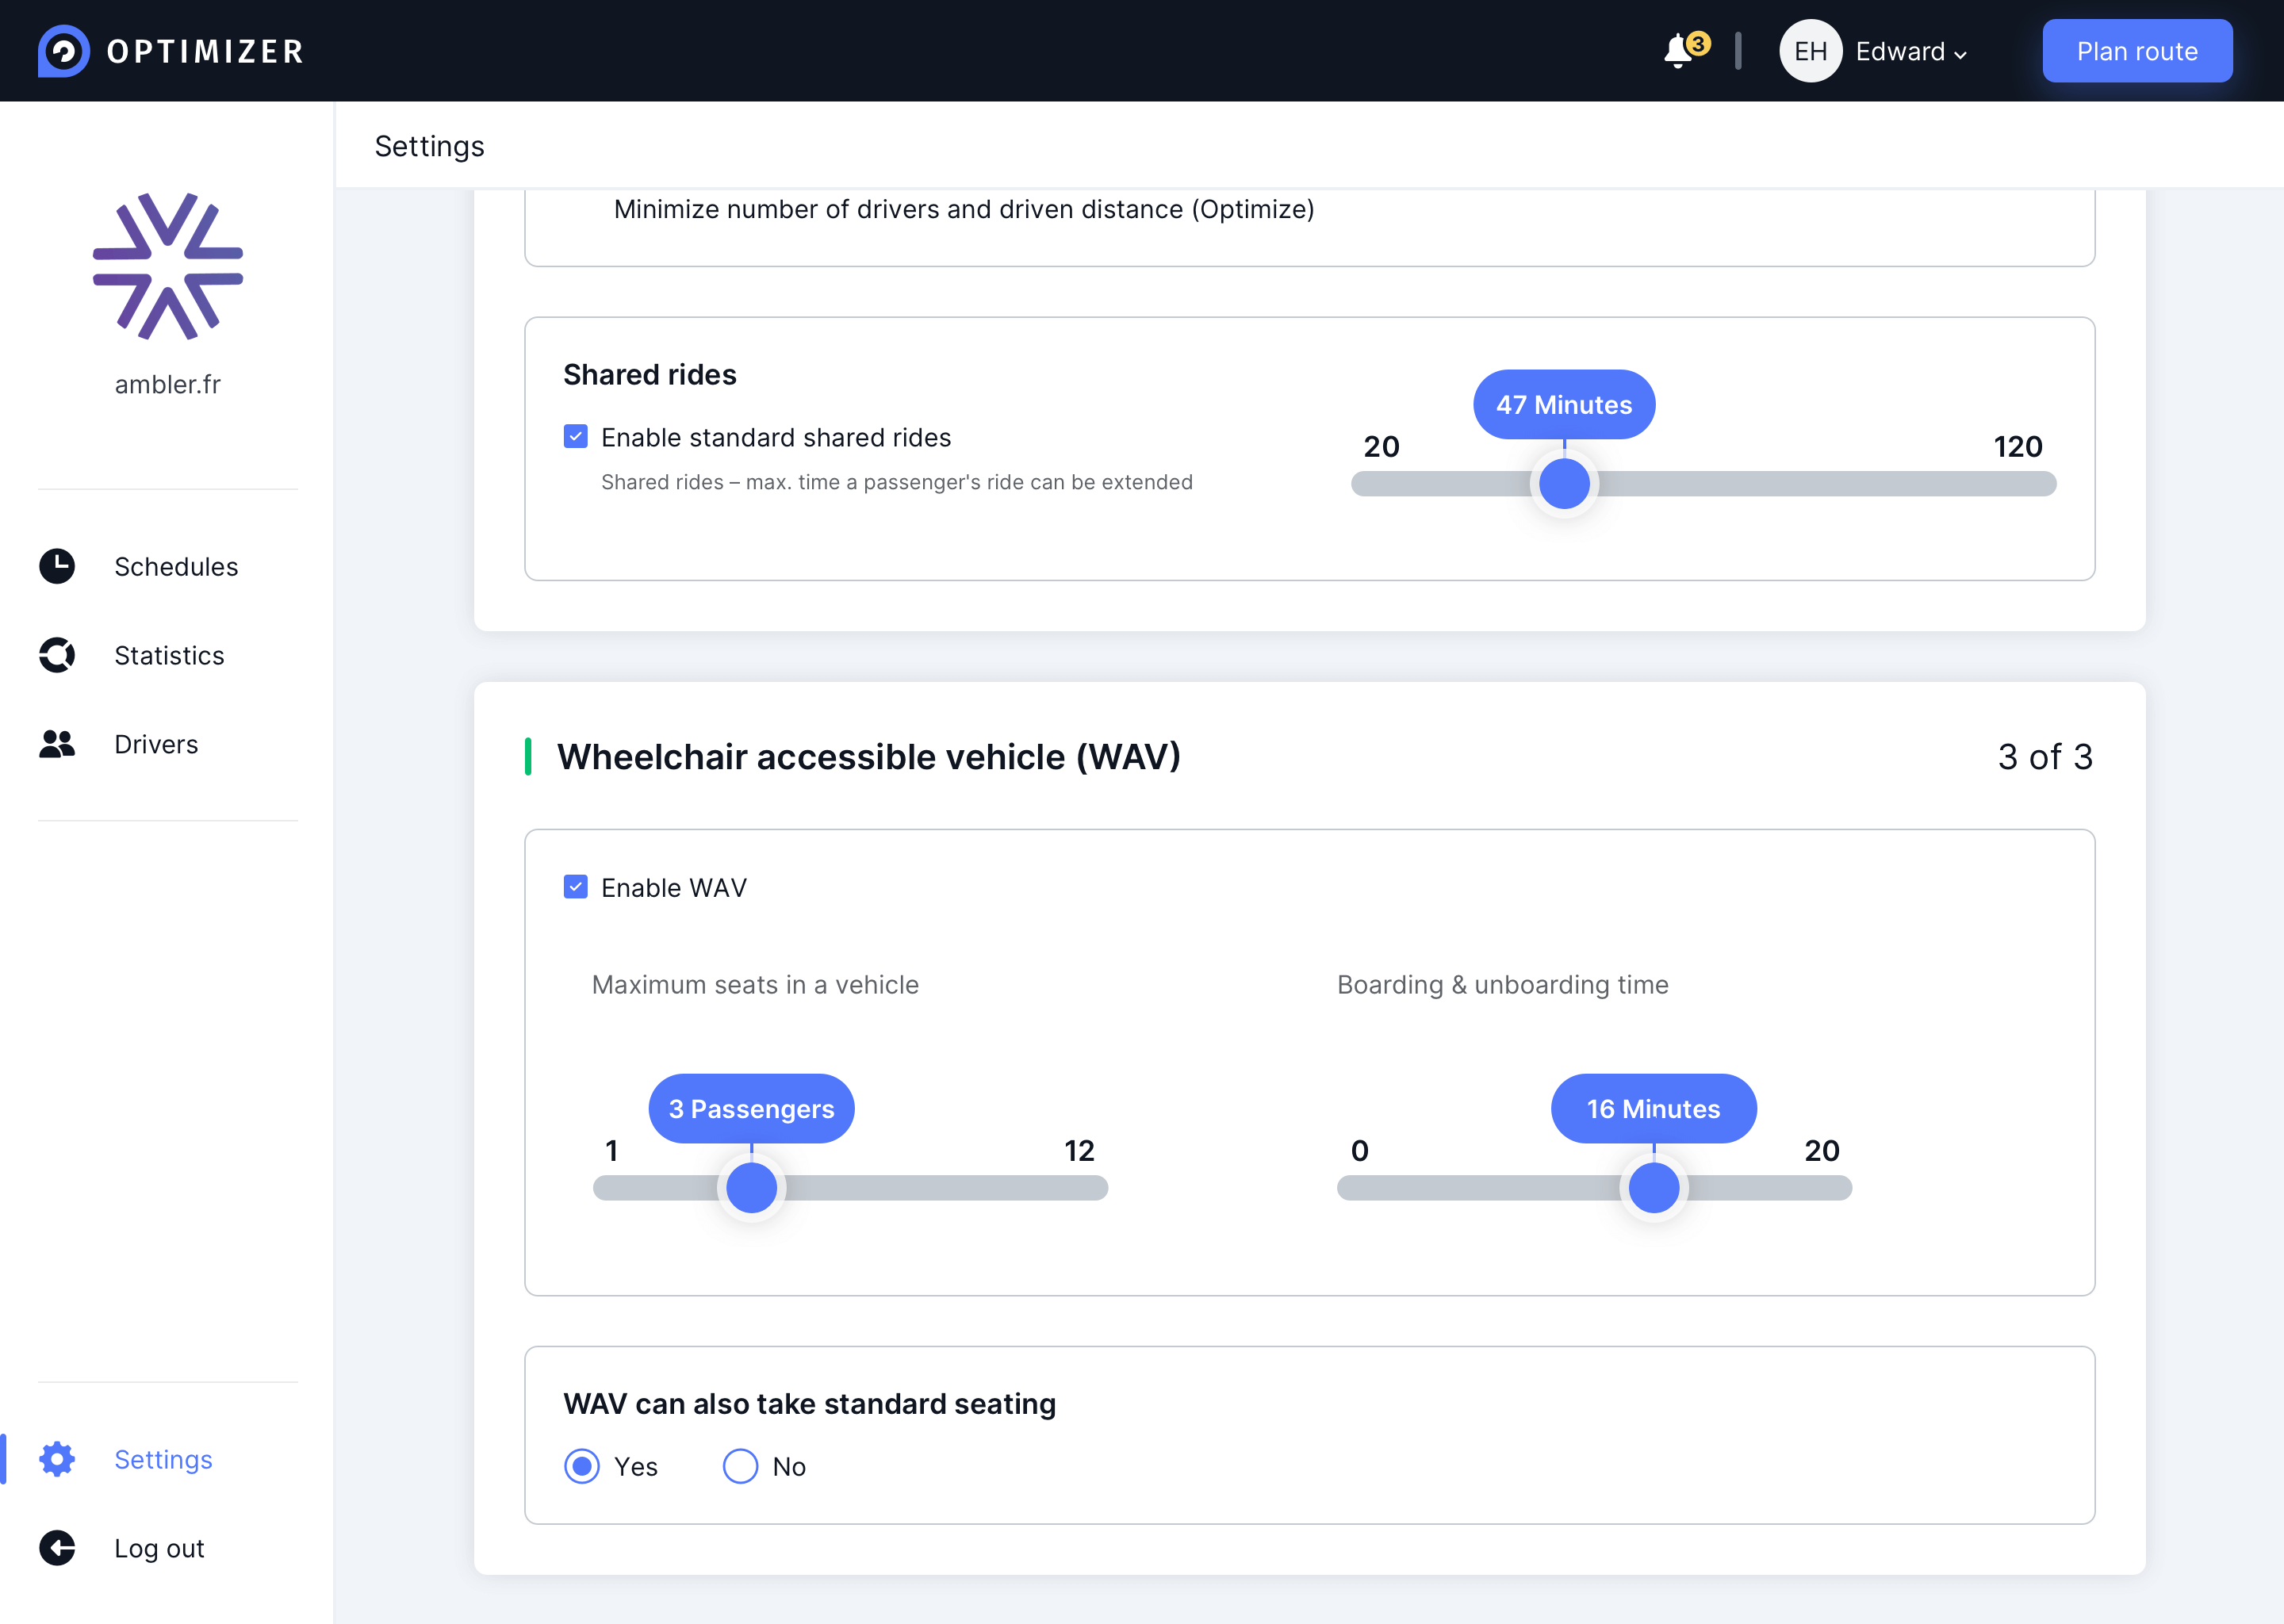The image size is (2284, 1624).
Task: Click the Optimizer logo icon
Action: [63, 51]
